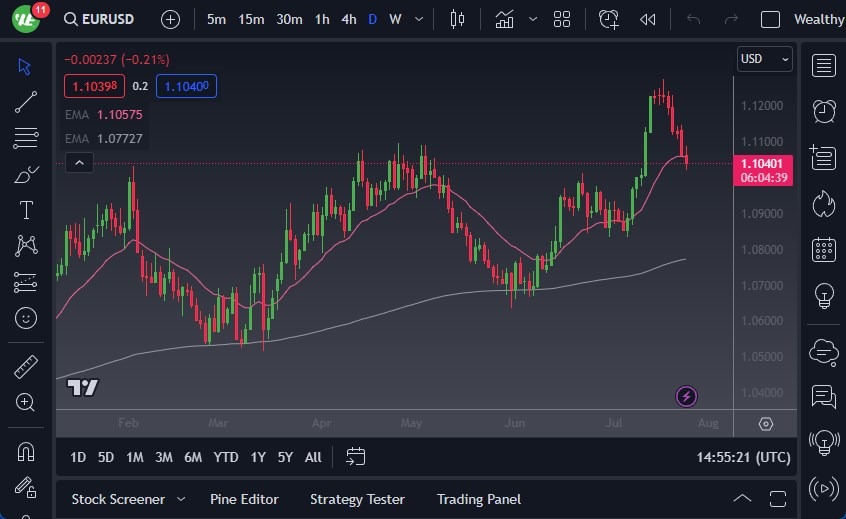Click the EURUSD symbol search field
846x519 pixels.
106,19
